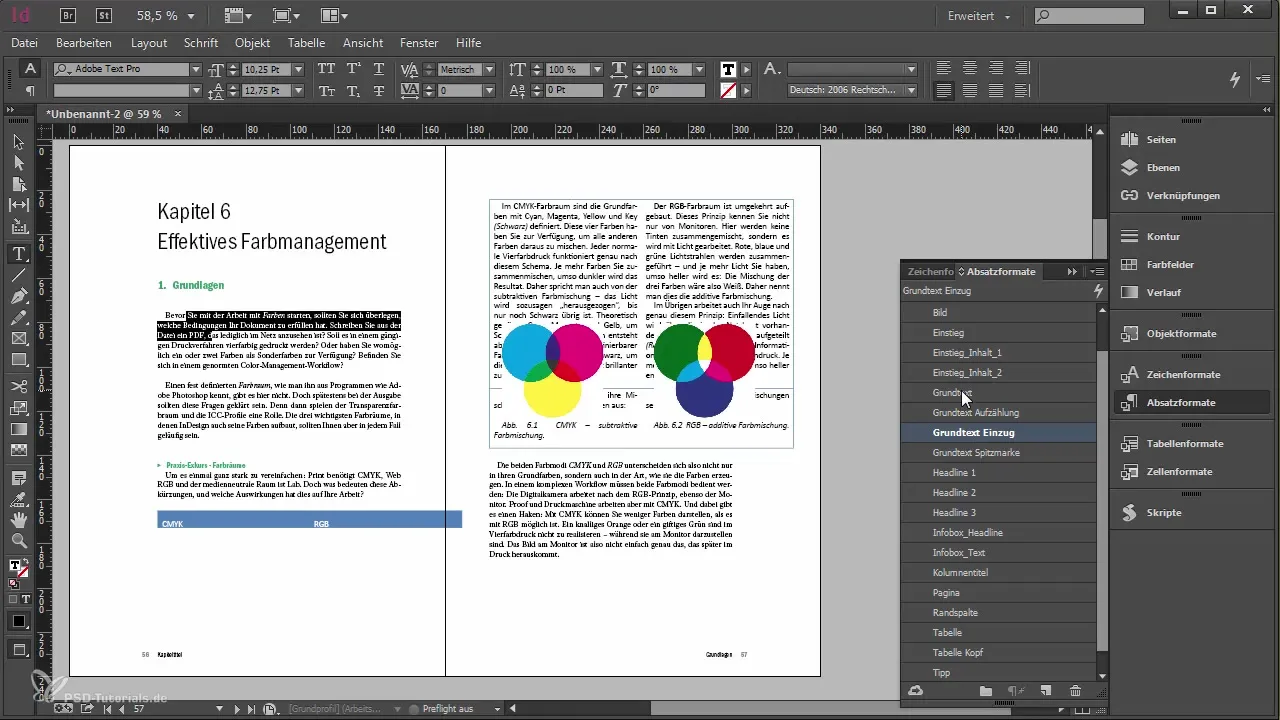
Task: Select the Eyedropper tool
Action: [x=18, y=498]
